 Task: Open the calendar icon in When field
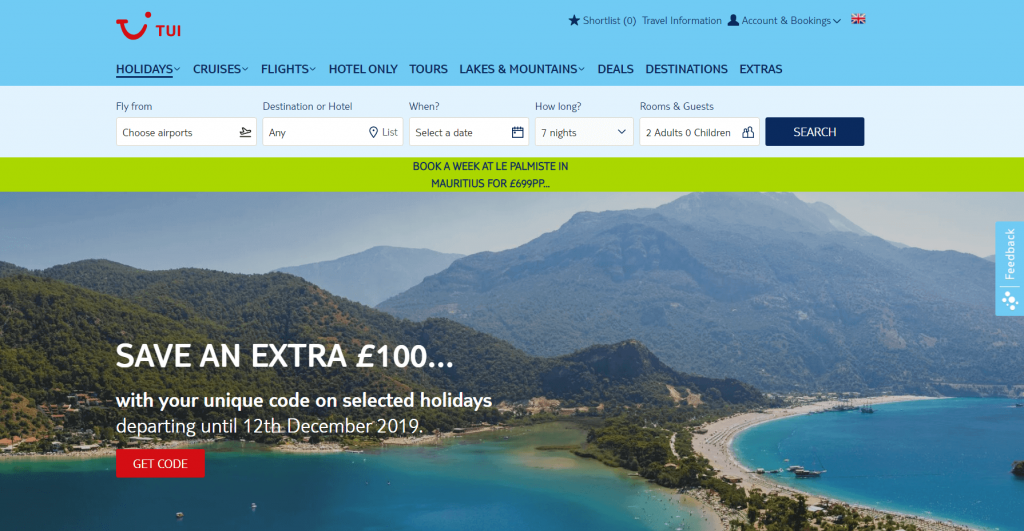517,132
